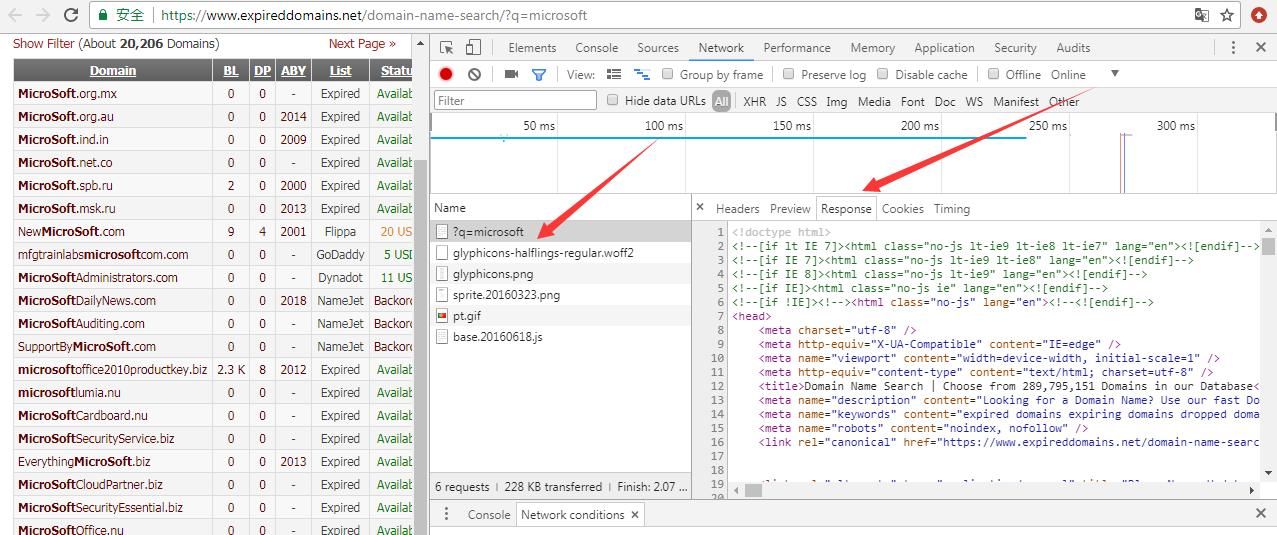Screen dimensions: 1277x535
Task: Filter requests by Font type
Action: tap(913, 101)
